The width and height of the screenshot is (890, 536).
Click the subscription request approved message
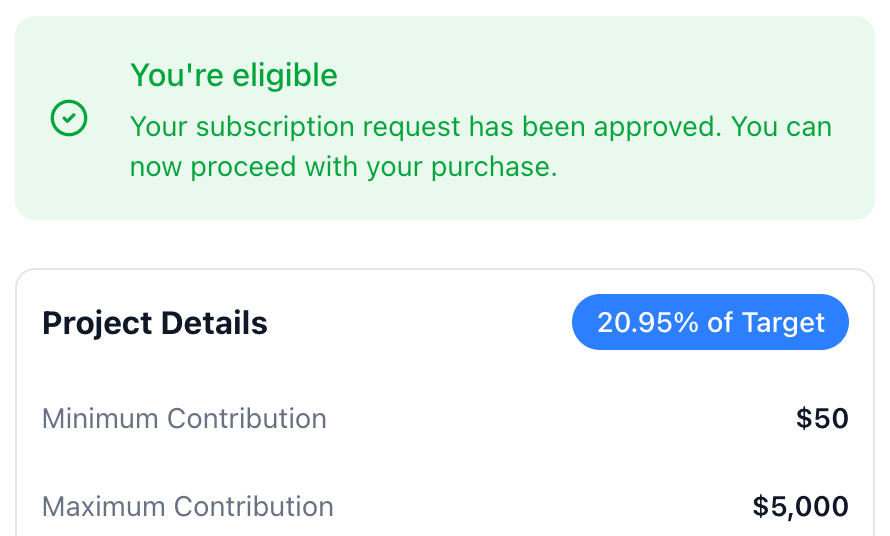[481, 146]
